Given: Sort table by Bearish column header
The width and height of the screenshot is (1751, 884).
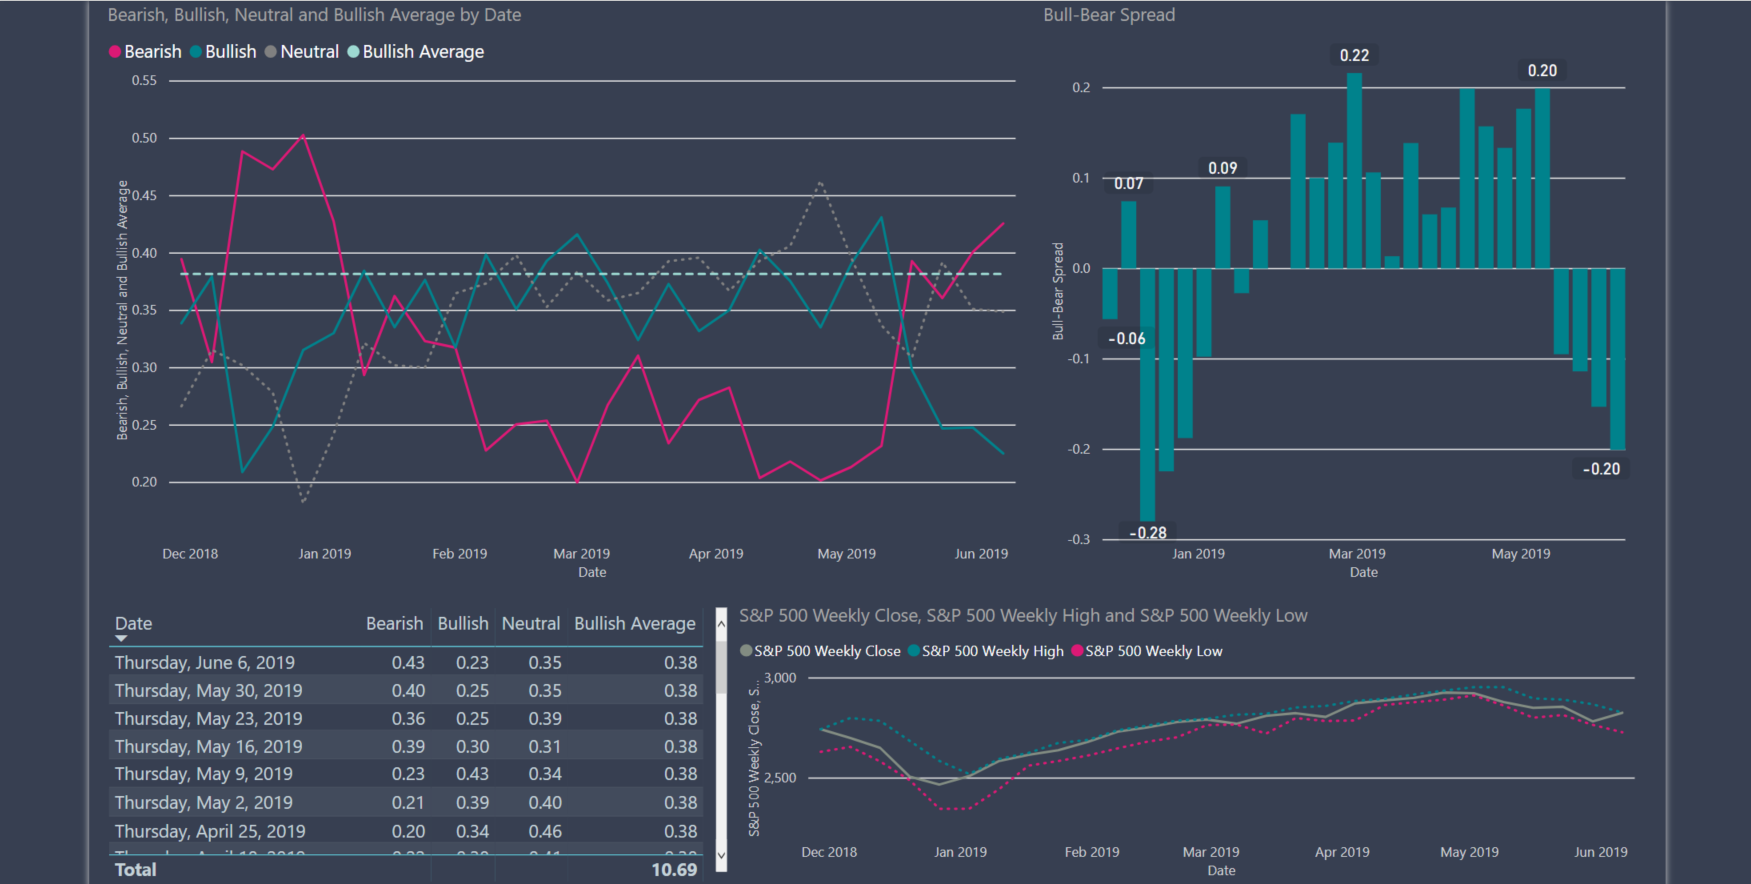Looking at the screenshot, I should (x=394, y=624).
